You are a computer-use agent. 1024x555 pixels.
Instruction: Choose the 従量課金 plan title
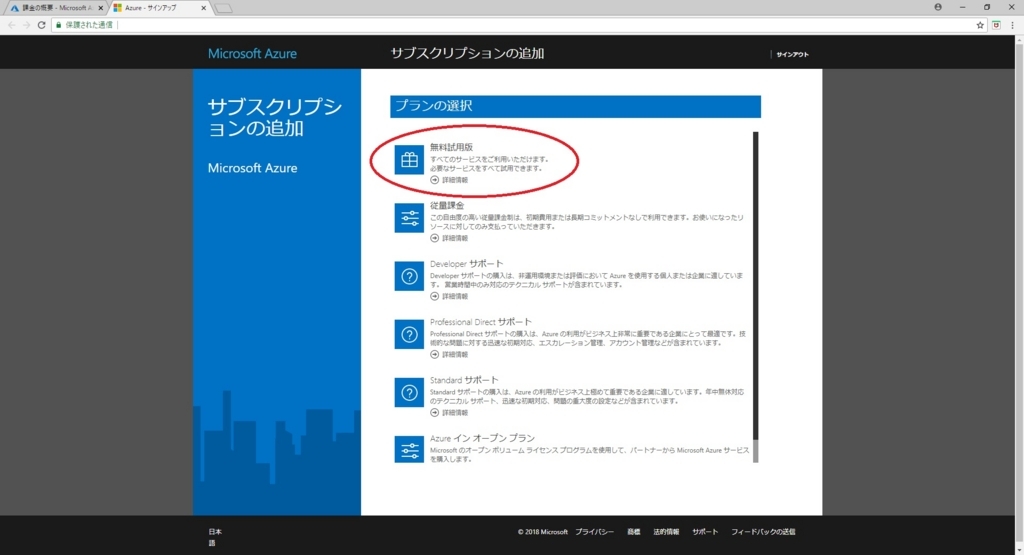[x=447, y=206]
